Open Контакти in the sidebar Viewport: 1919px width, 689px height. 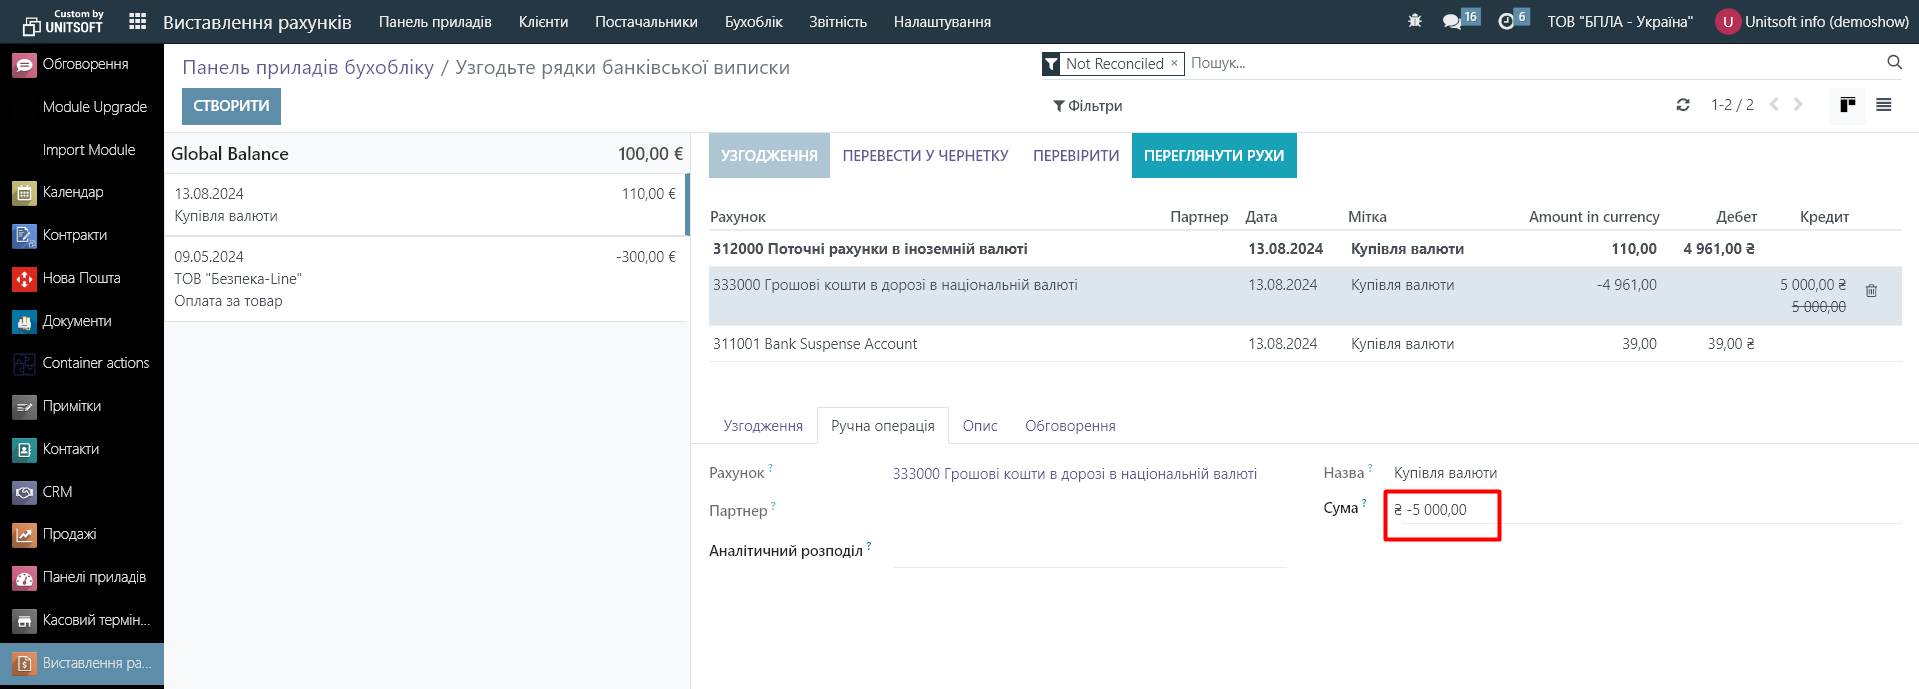click(82, 449)
